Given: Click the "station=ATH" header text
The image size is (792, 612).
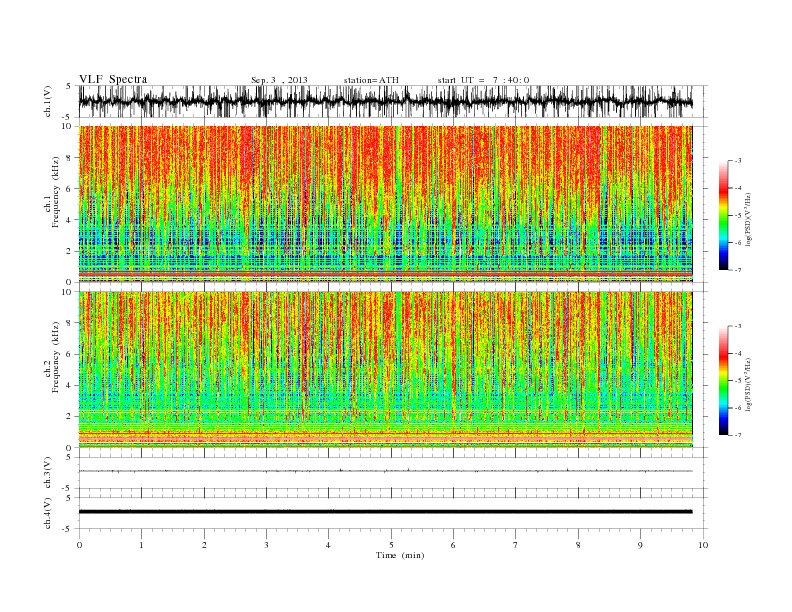Looking at the screenshot, I should click(371, 80).
